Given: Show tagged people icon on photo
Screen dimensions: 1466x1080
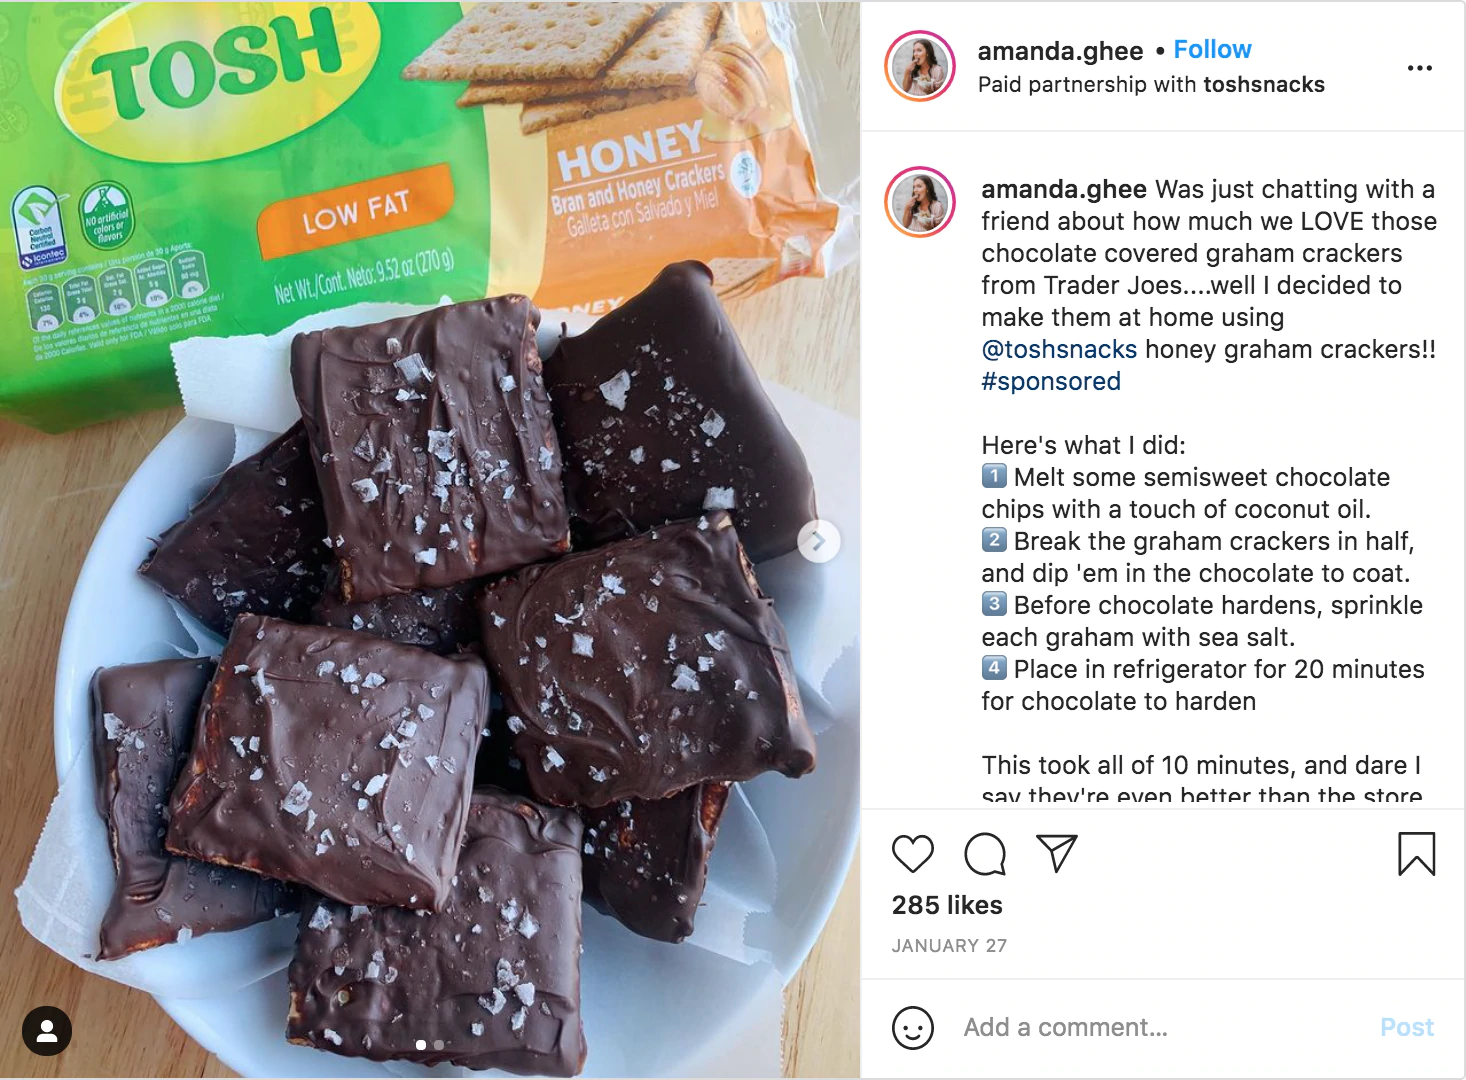Looking at the screenshot, I should (47, 1031).
